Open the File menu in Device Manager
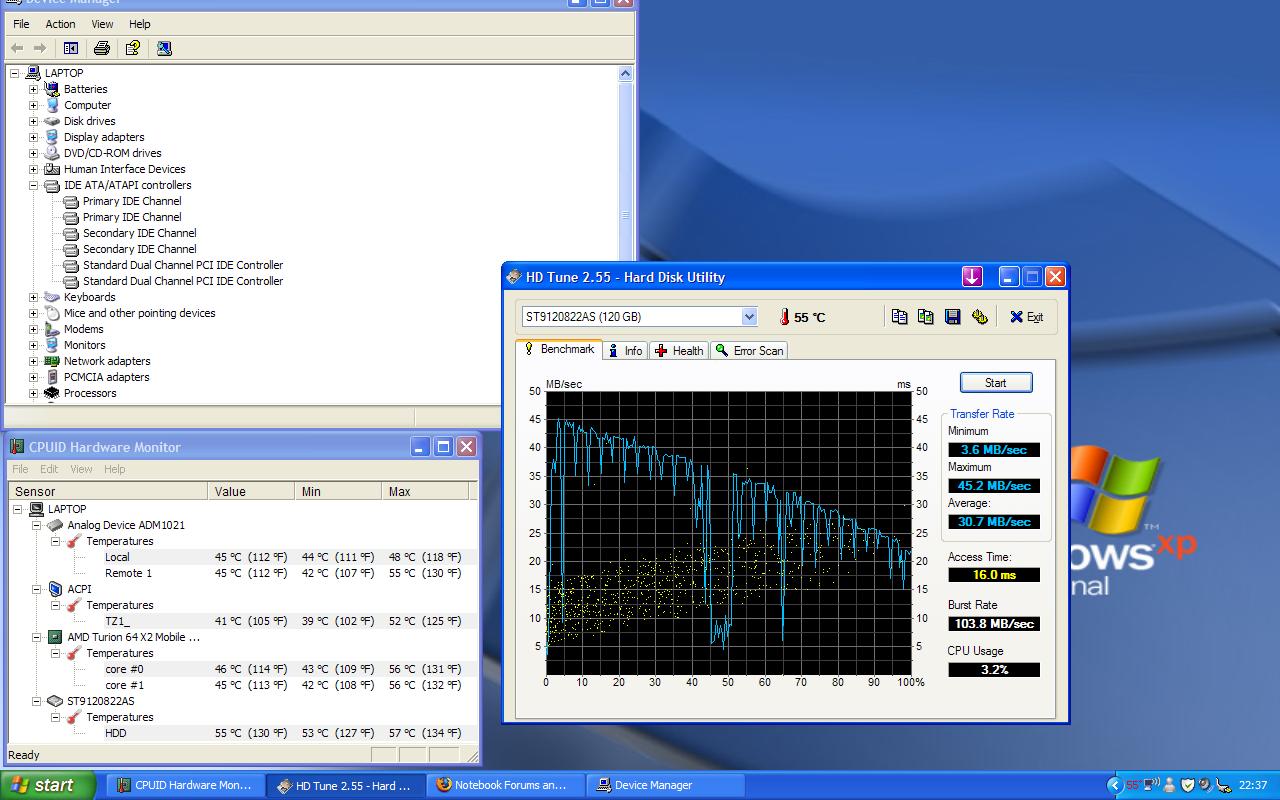Image resolution: width=1280 pixels, height=800 pixels. pyautogui.click(x=21, y=24)
